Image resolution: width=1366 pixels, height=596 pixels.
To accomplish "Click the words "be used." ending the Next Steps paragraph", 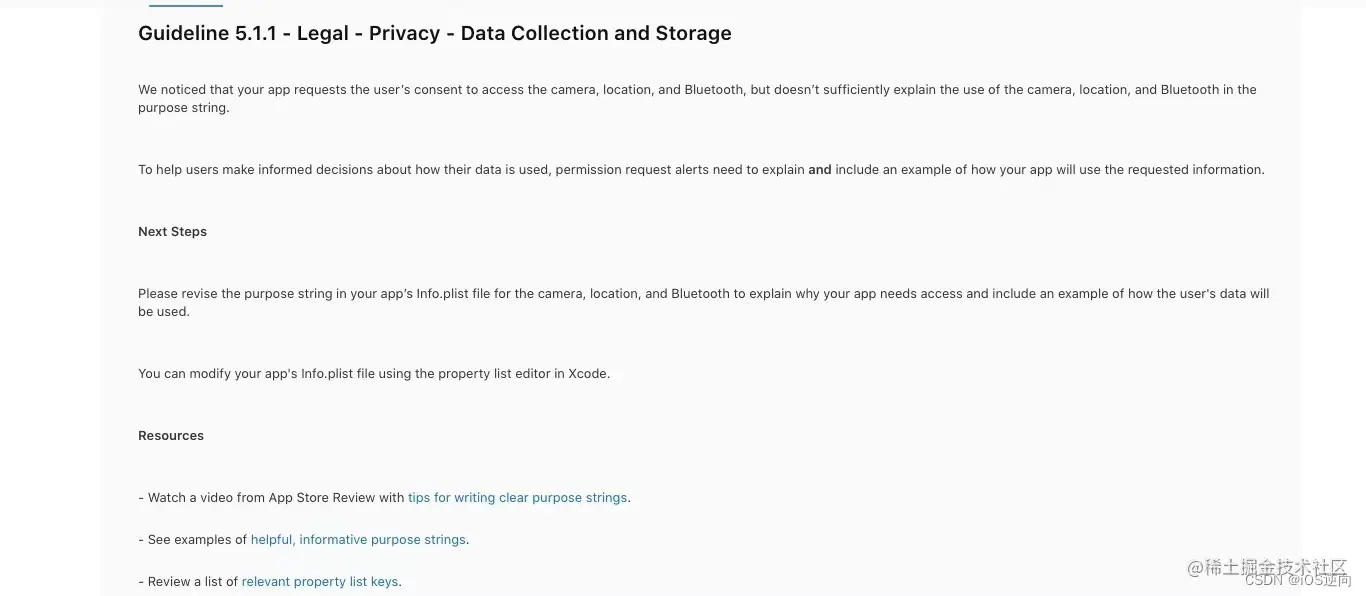I will pyautogui.click(x=163, y=312).
